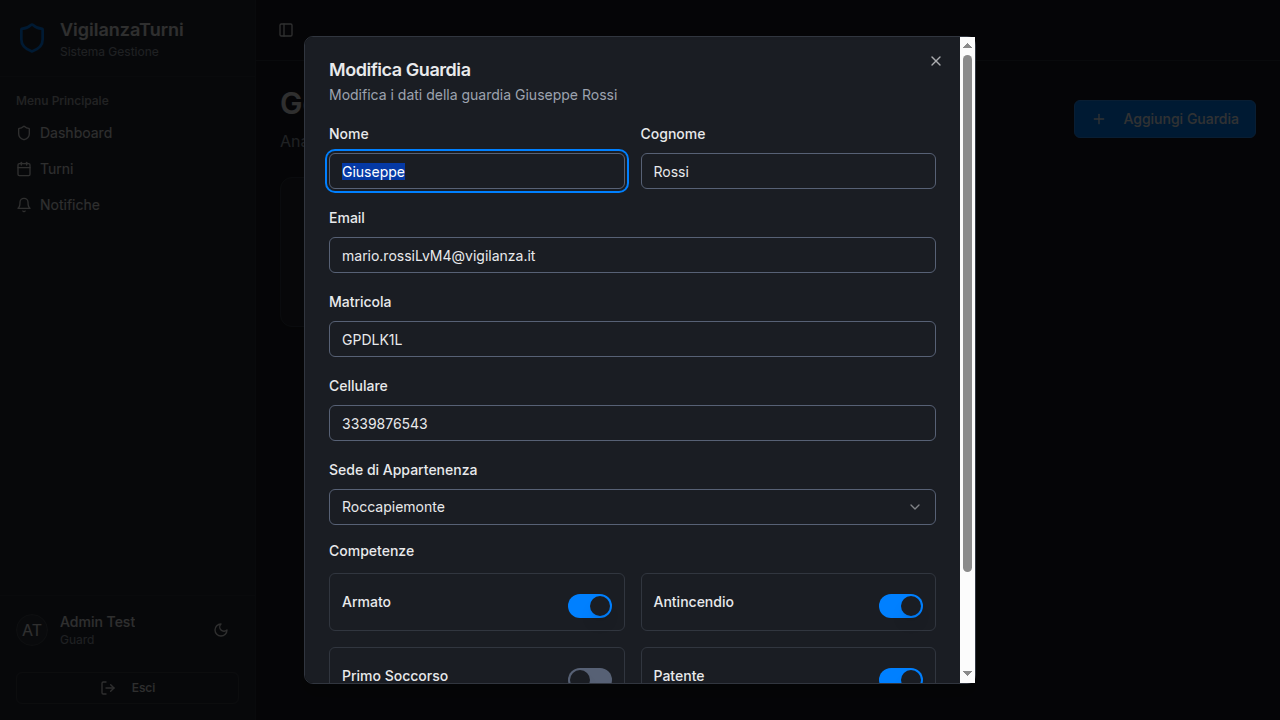Click the Dashboard shield icon
Viewport: 1280px width, 720px height.
pyautogui.click(x=25, y=133)
